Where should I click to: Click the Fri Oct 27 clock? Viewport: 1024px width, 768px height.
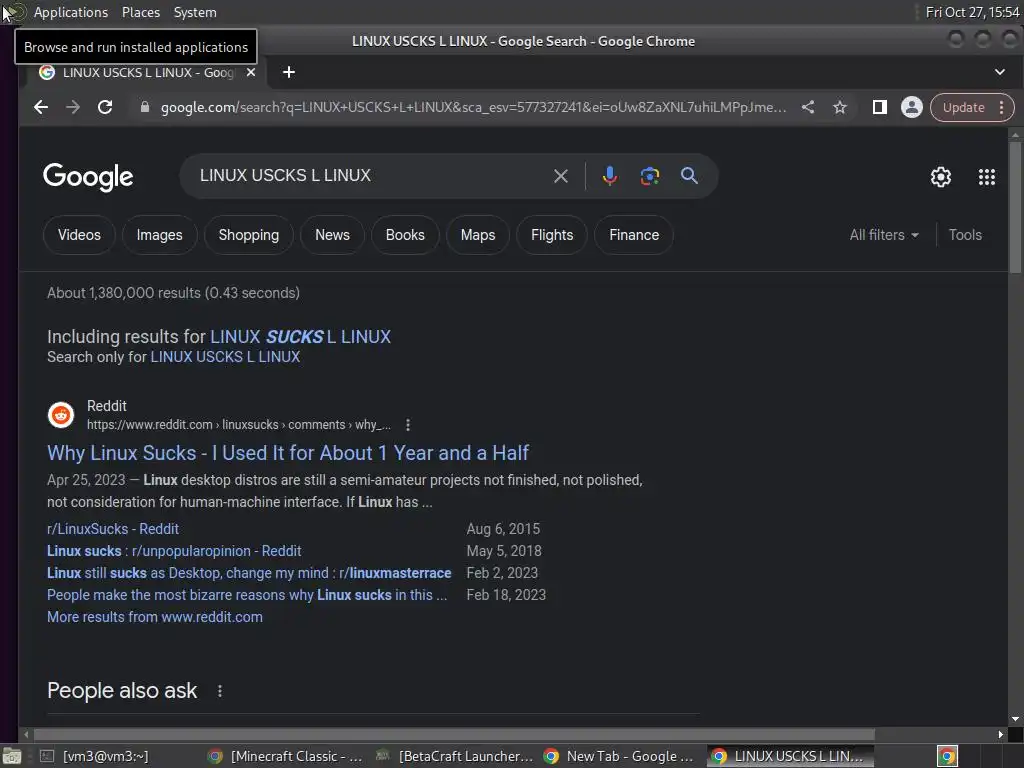[x=972, y=12]
